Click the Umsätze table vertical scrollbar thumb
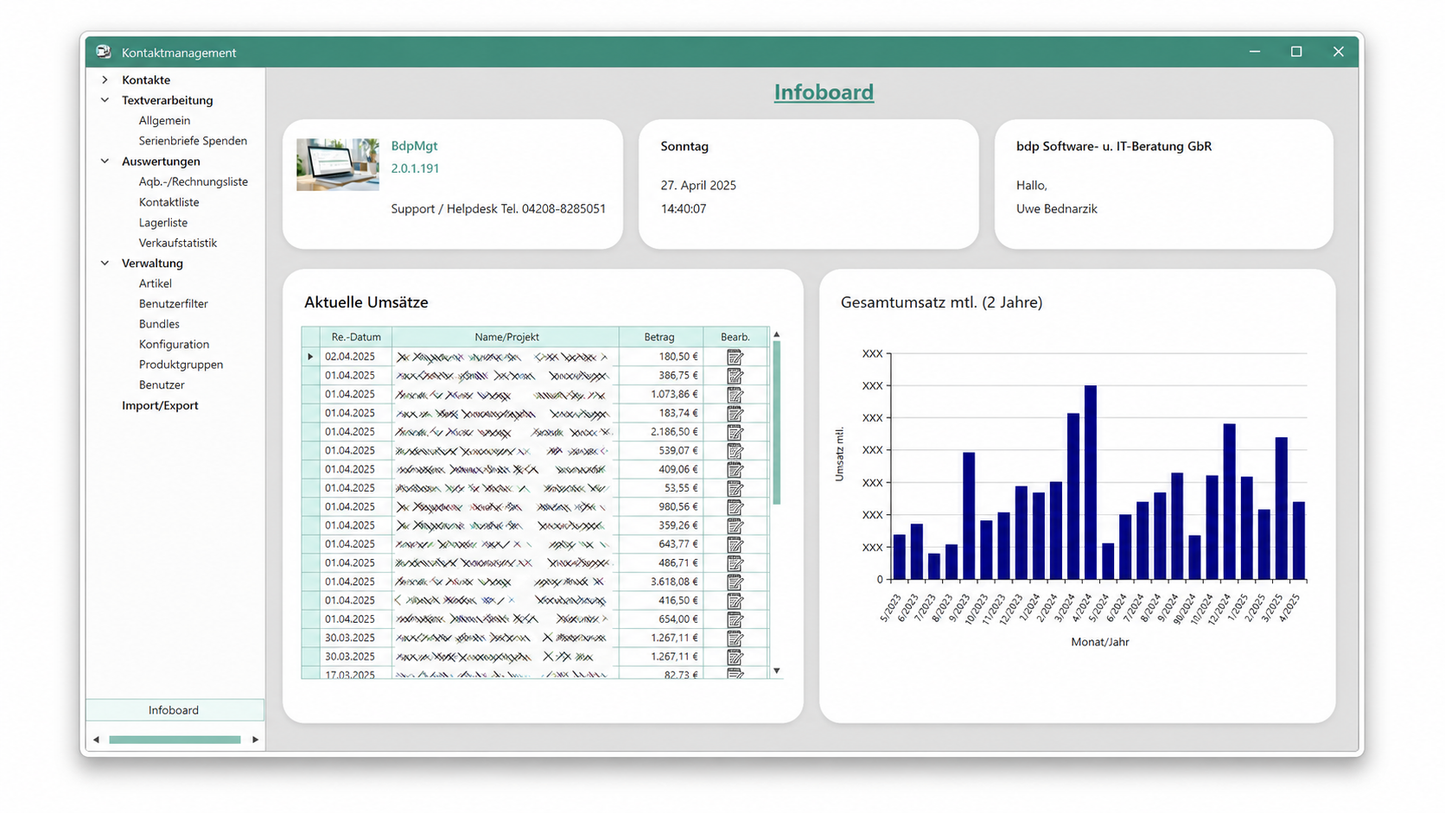This screenshot has height=813, width=1445. (777, 422)
